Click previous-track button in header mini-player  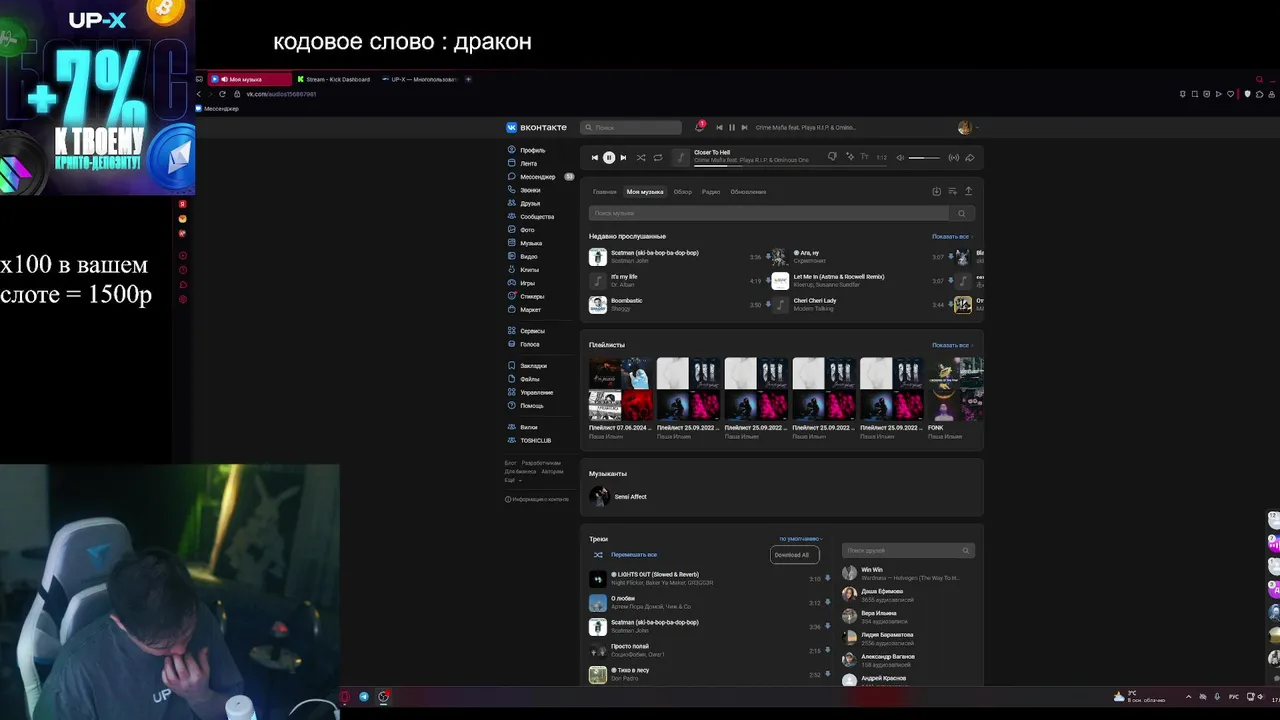tap(719, 127)
